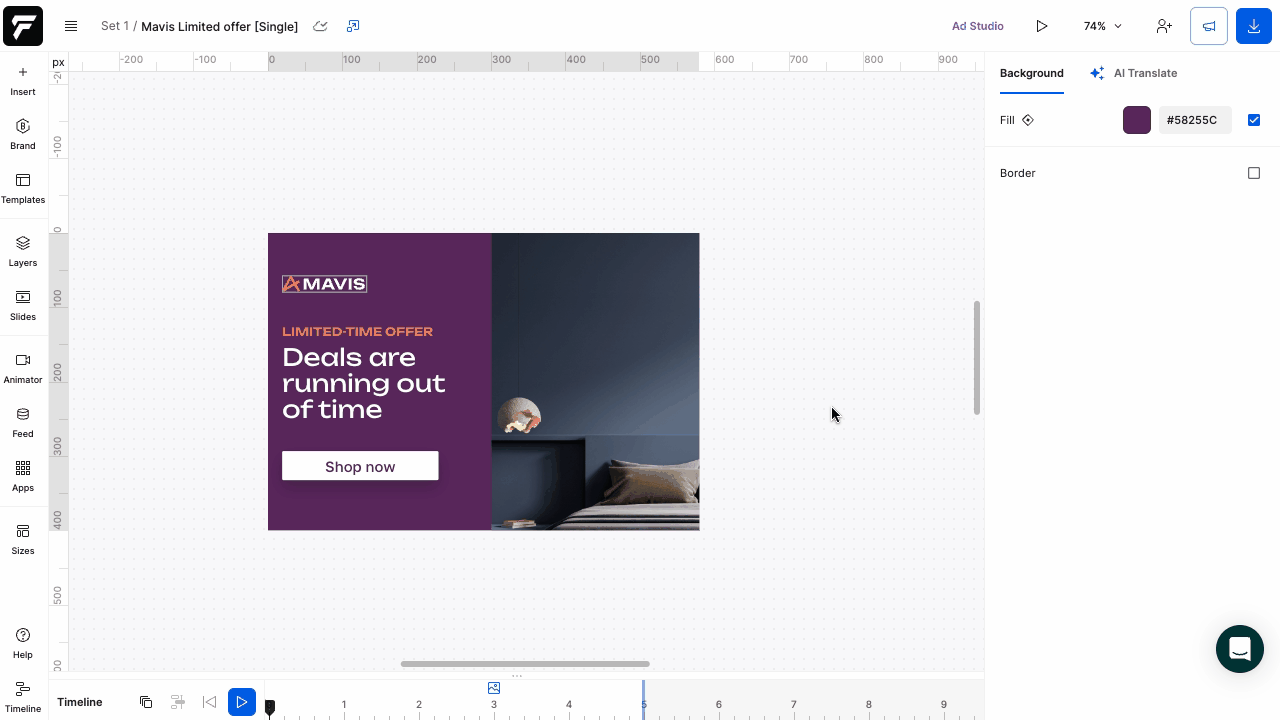Click the timeline align keyframes icon

178,702
